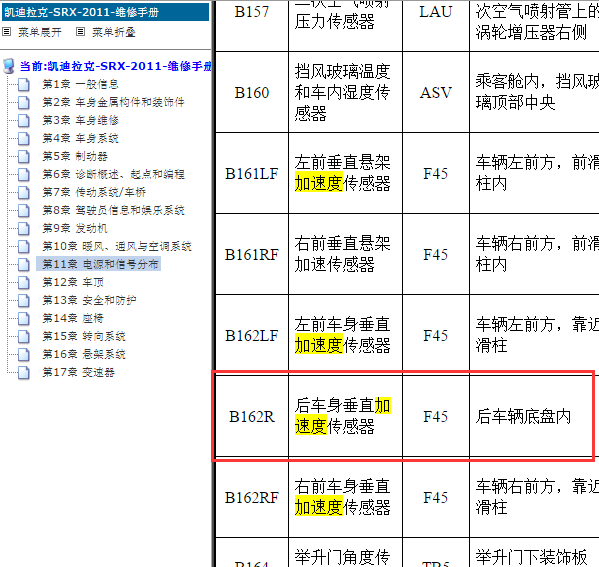Image resolution: width=599 pixels, height=567 pixels.
Task: Go to 第17章 变速器
Action: (78, 372)
